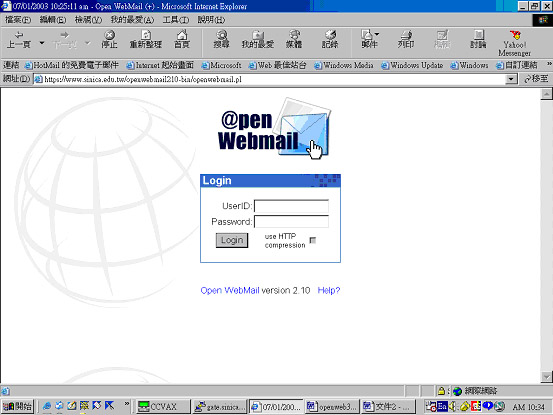553x415 pixels.
Task: Open the Favorites toolbar icon
Action: point(258,39)
